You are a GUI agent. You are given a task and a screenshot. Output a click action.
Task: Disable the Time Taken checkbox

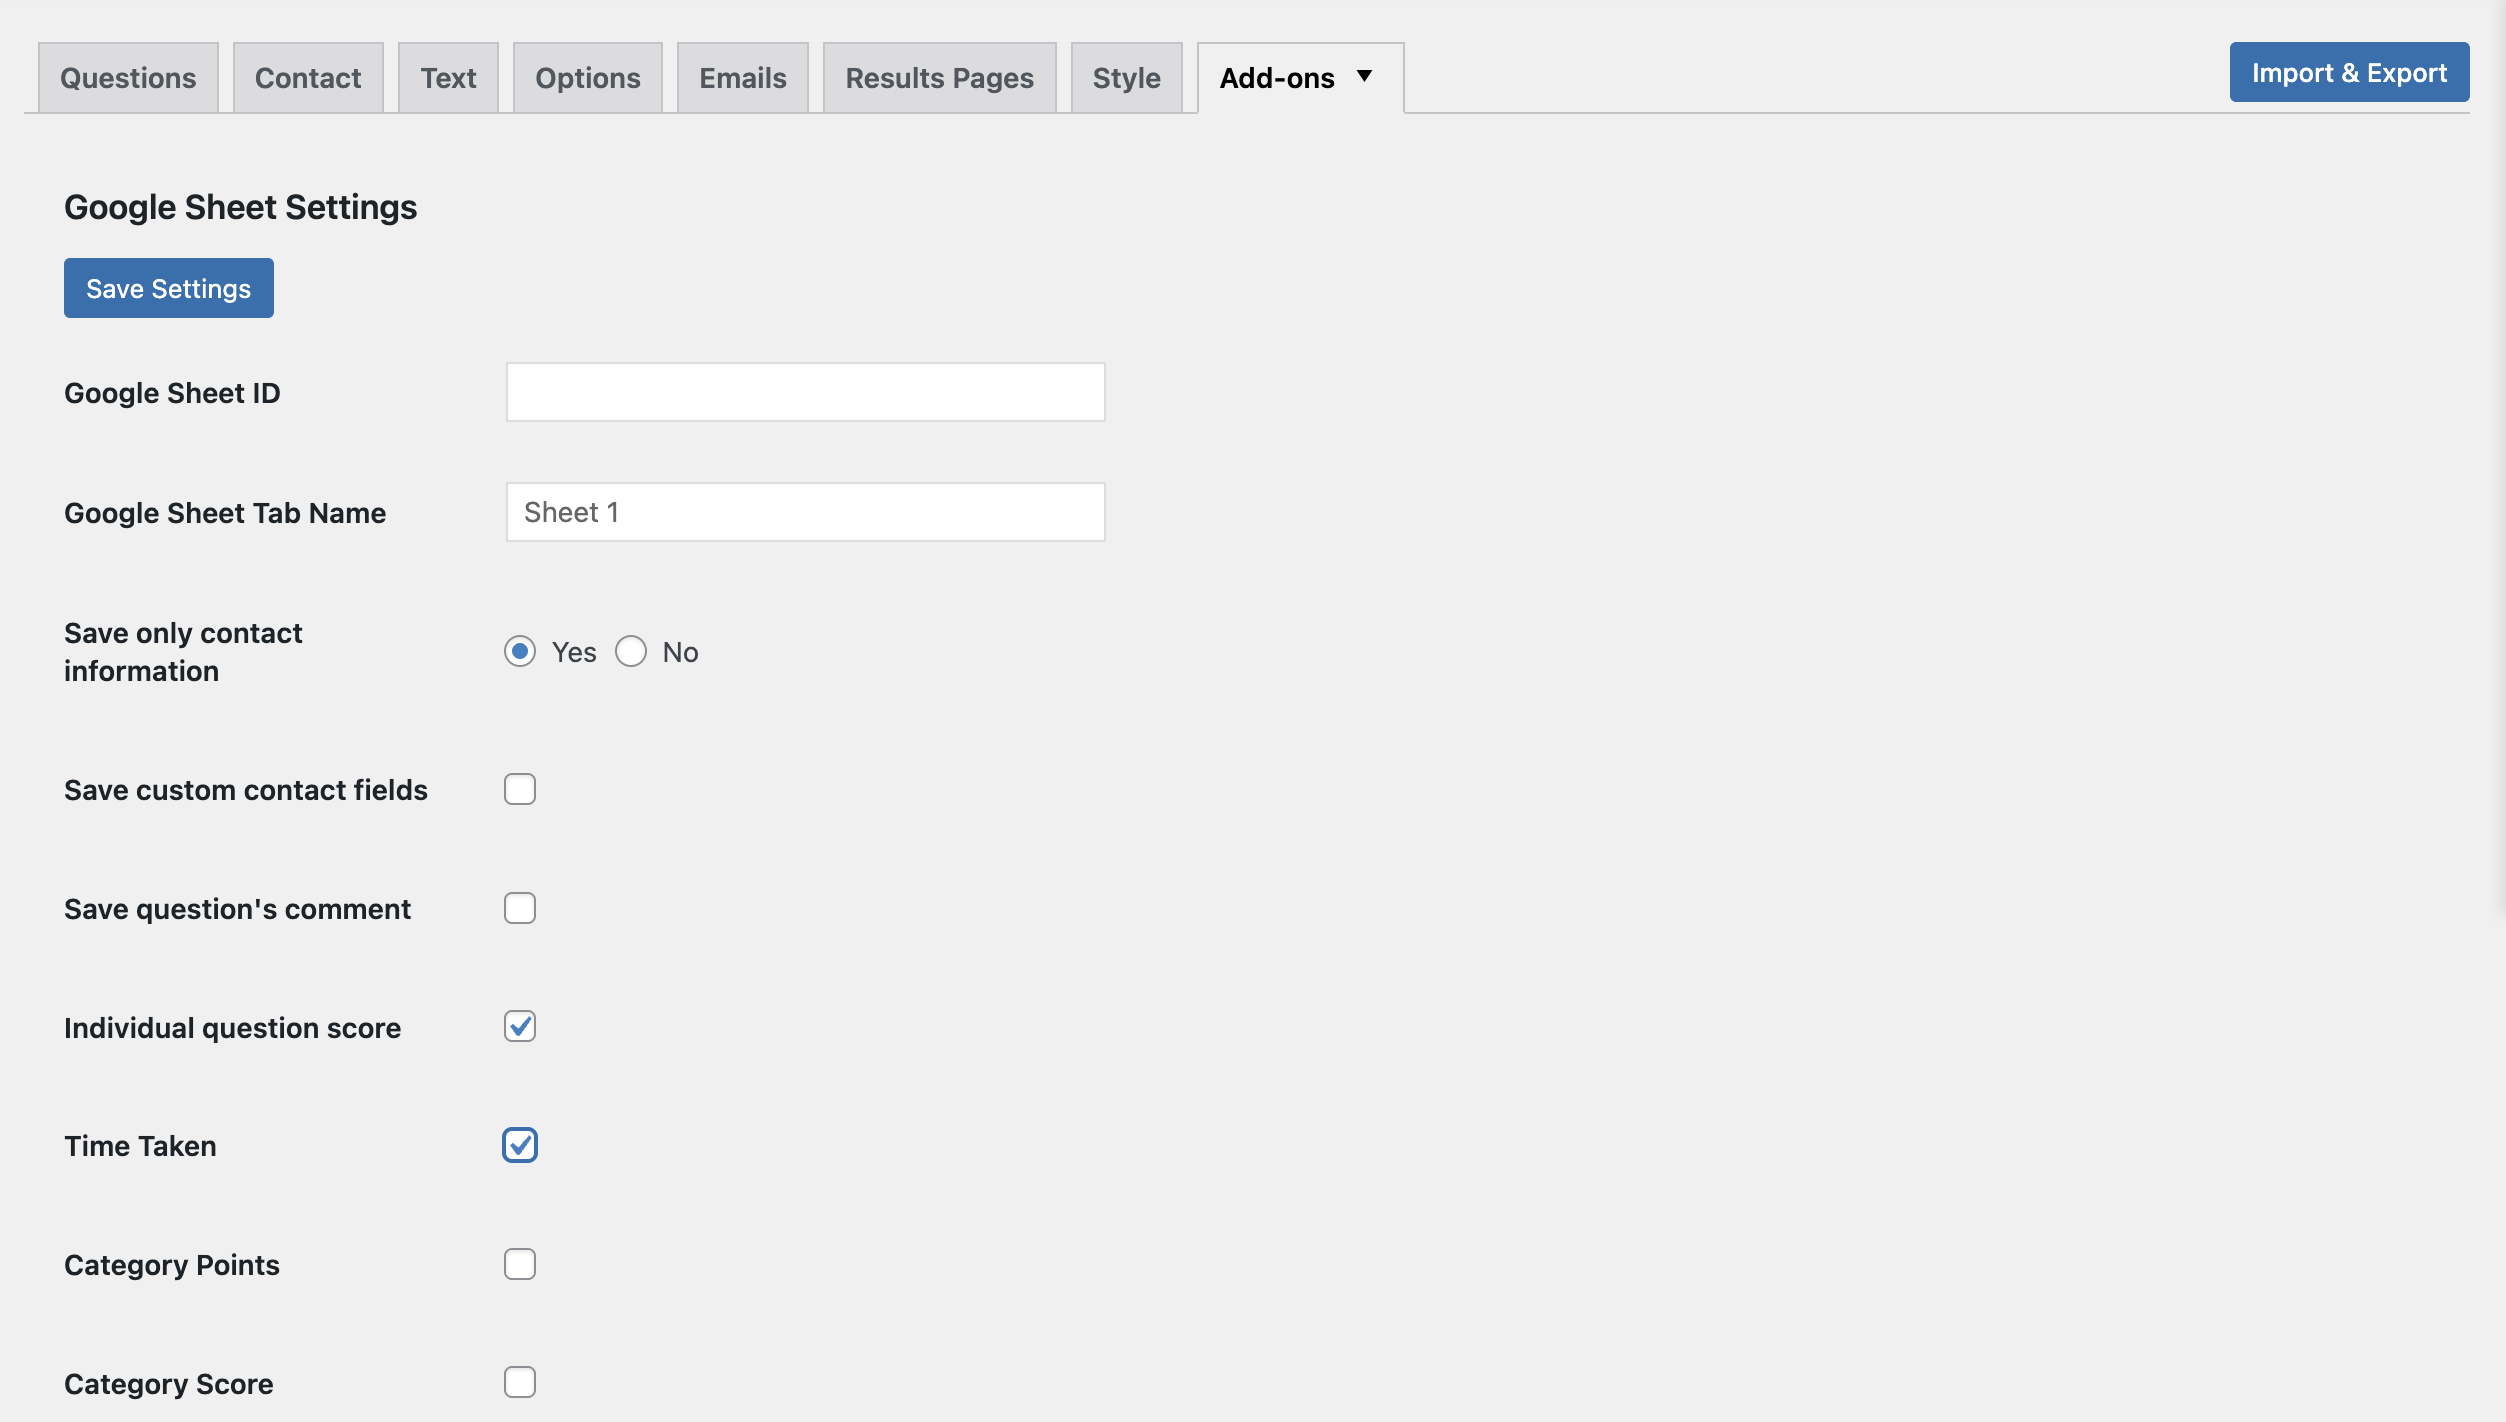(520, 1145)
